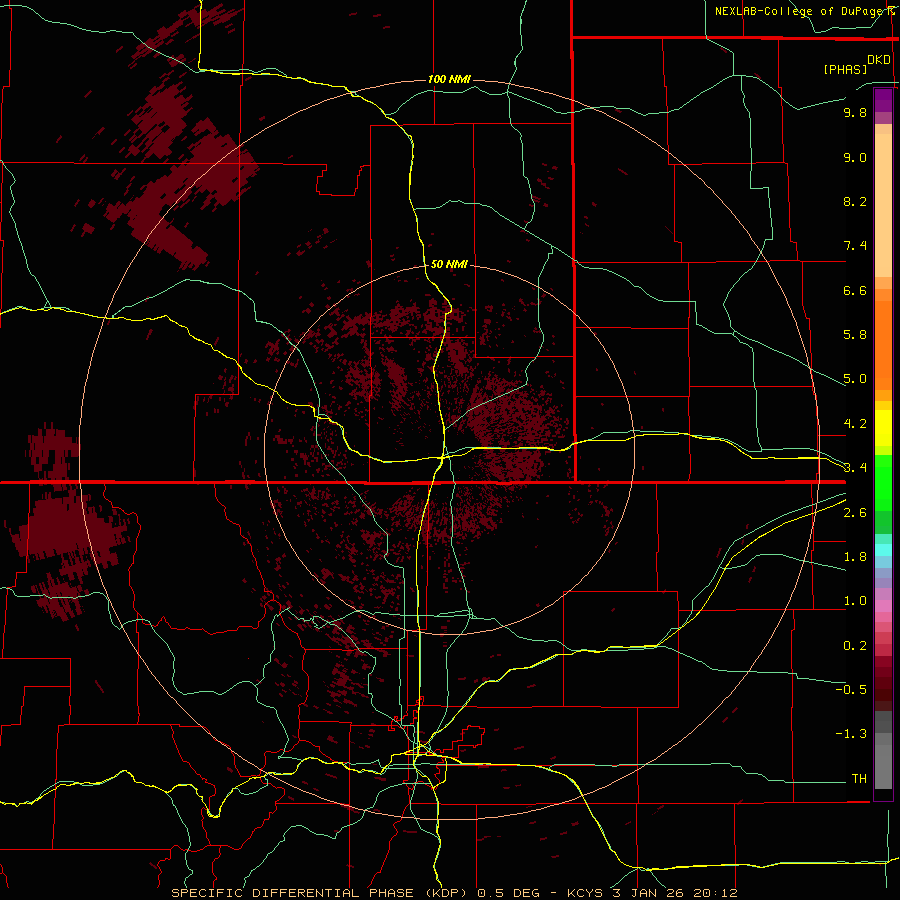This screenshot has width=900, height=900.
Task: Click the 2.6 value on the color scale
Action: point(855,512)
